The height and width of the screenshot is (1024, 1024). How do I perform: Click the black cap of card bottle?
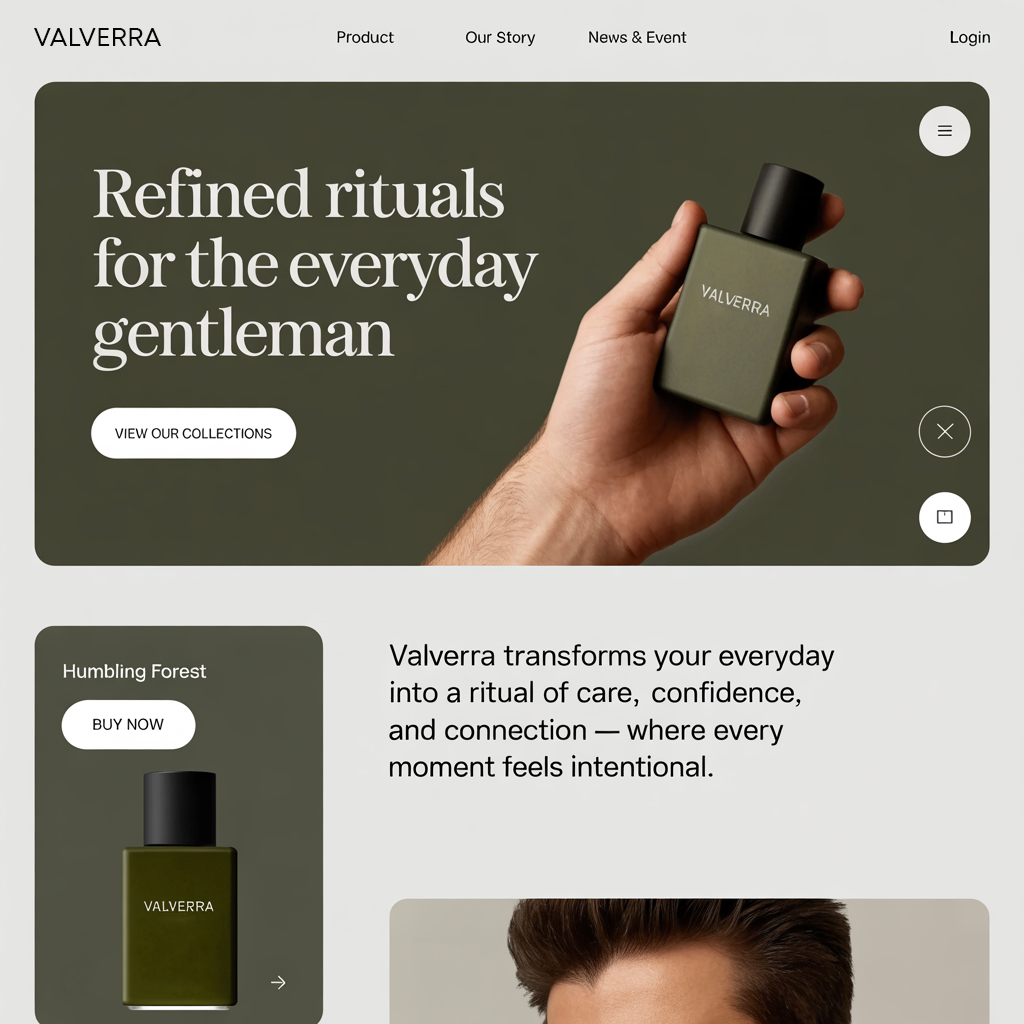coord(180,808)
